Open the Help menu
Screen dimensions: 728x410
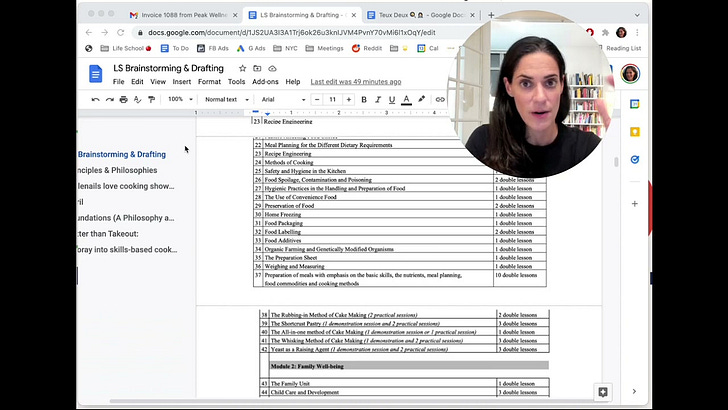click(292, 82)
